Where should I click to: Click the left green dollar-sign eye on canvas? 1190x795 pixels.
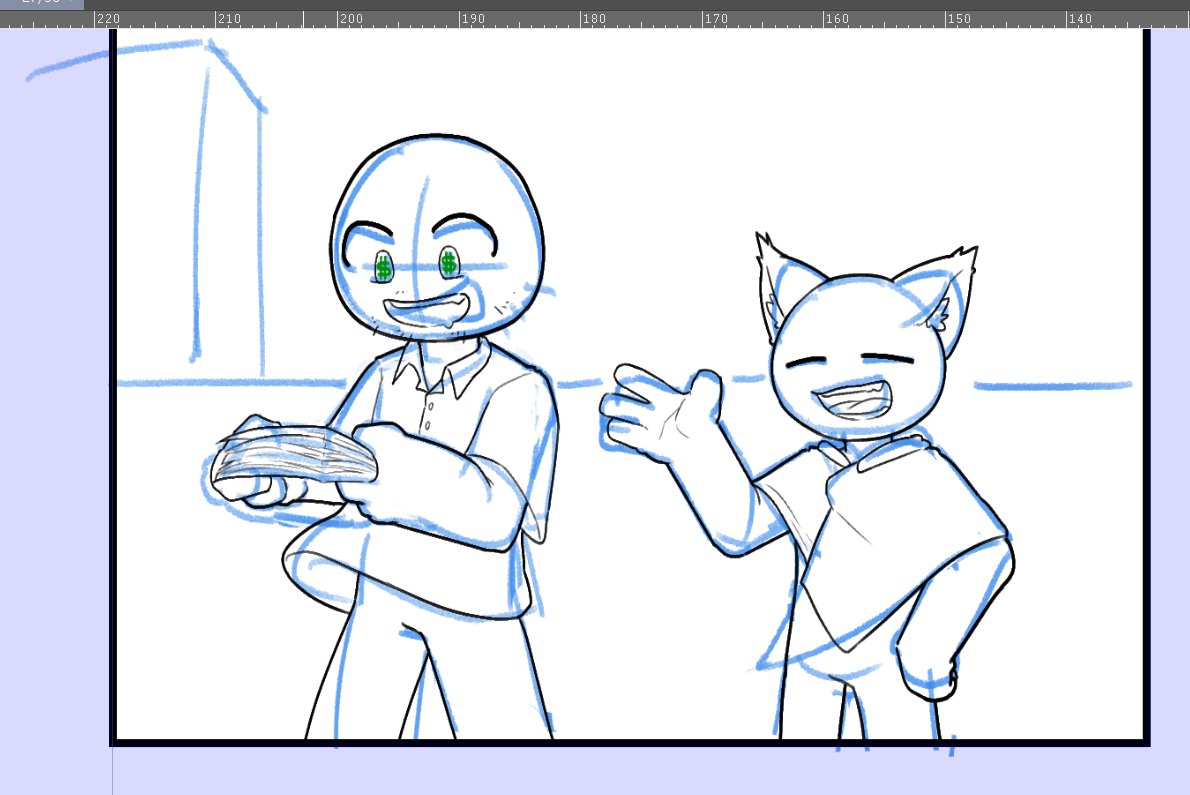pos(384,268)
